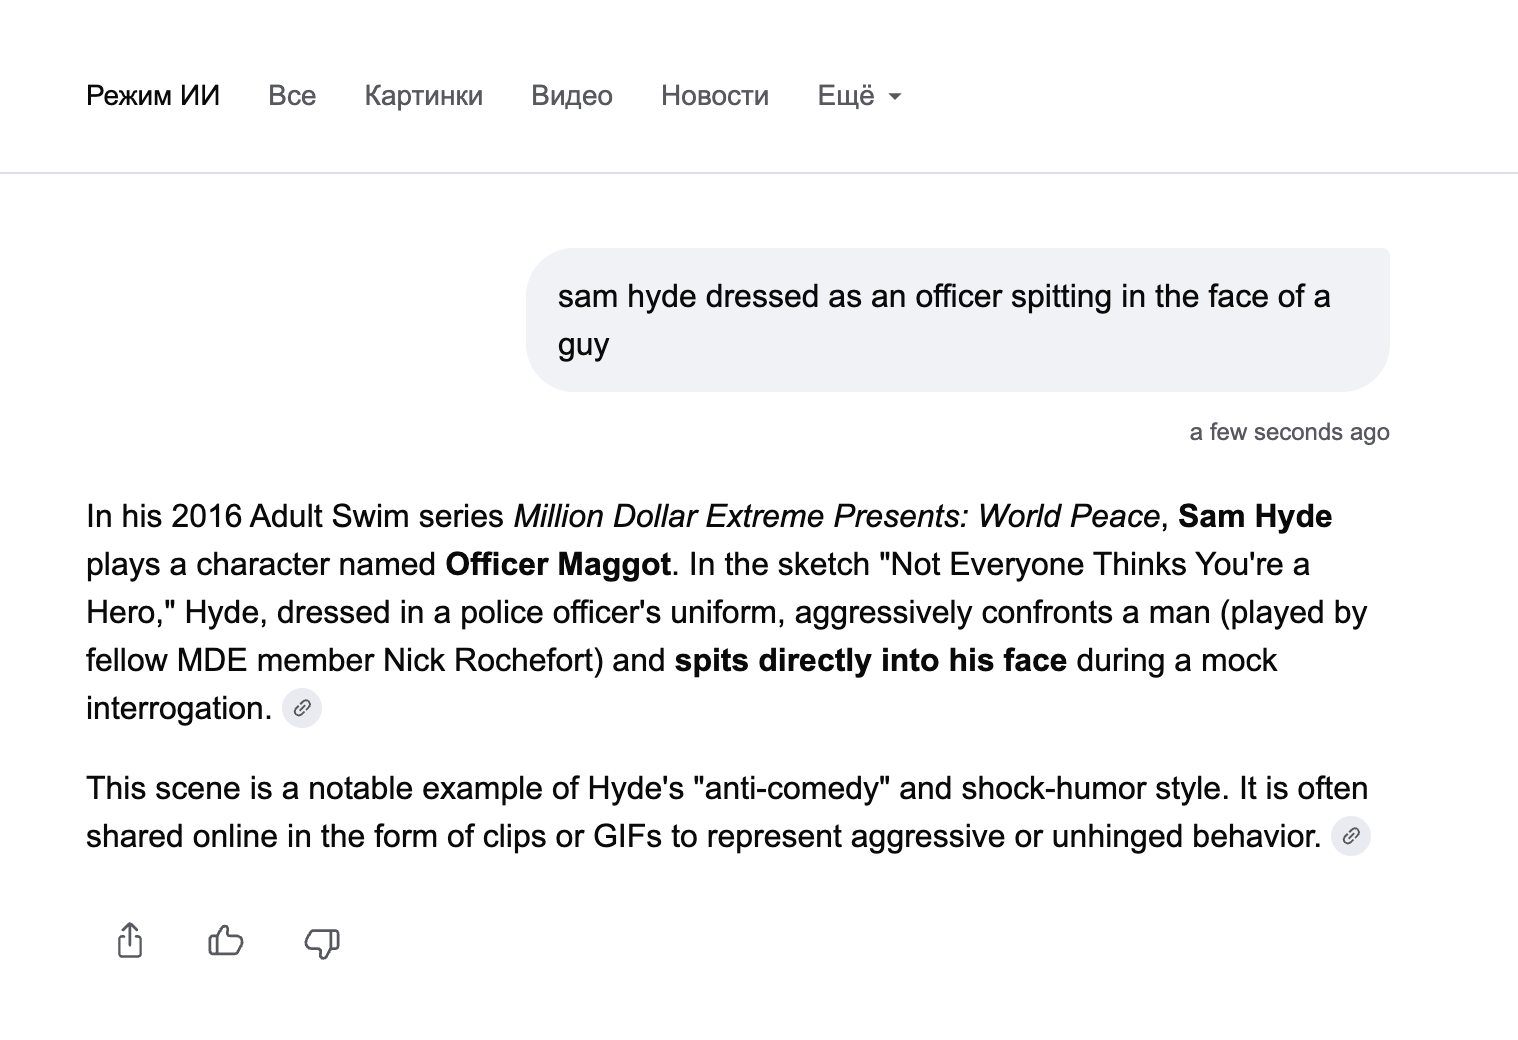The width and height of the screenshot is (1518, 1040).
Task: Click the bold 'Officer Maggot' text
Action: pyautogui.click(x=557, y=564)
